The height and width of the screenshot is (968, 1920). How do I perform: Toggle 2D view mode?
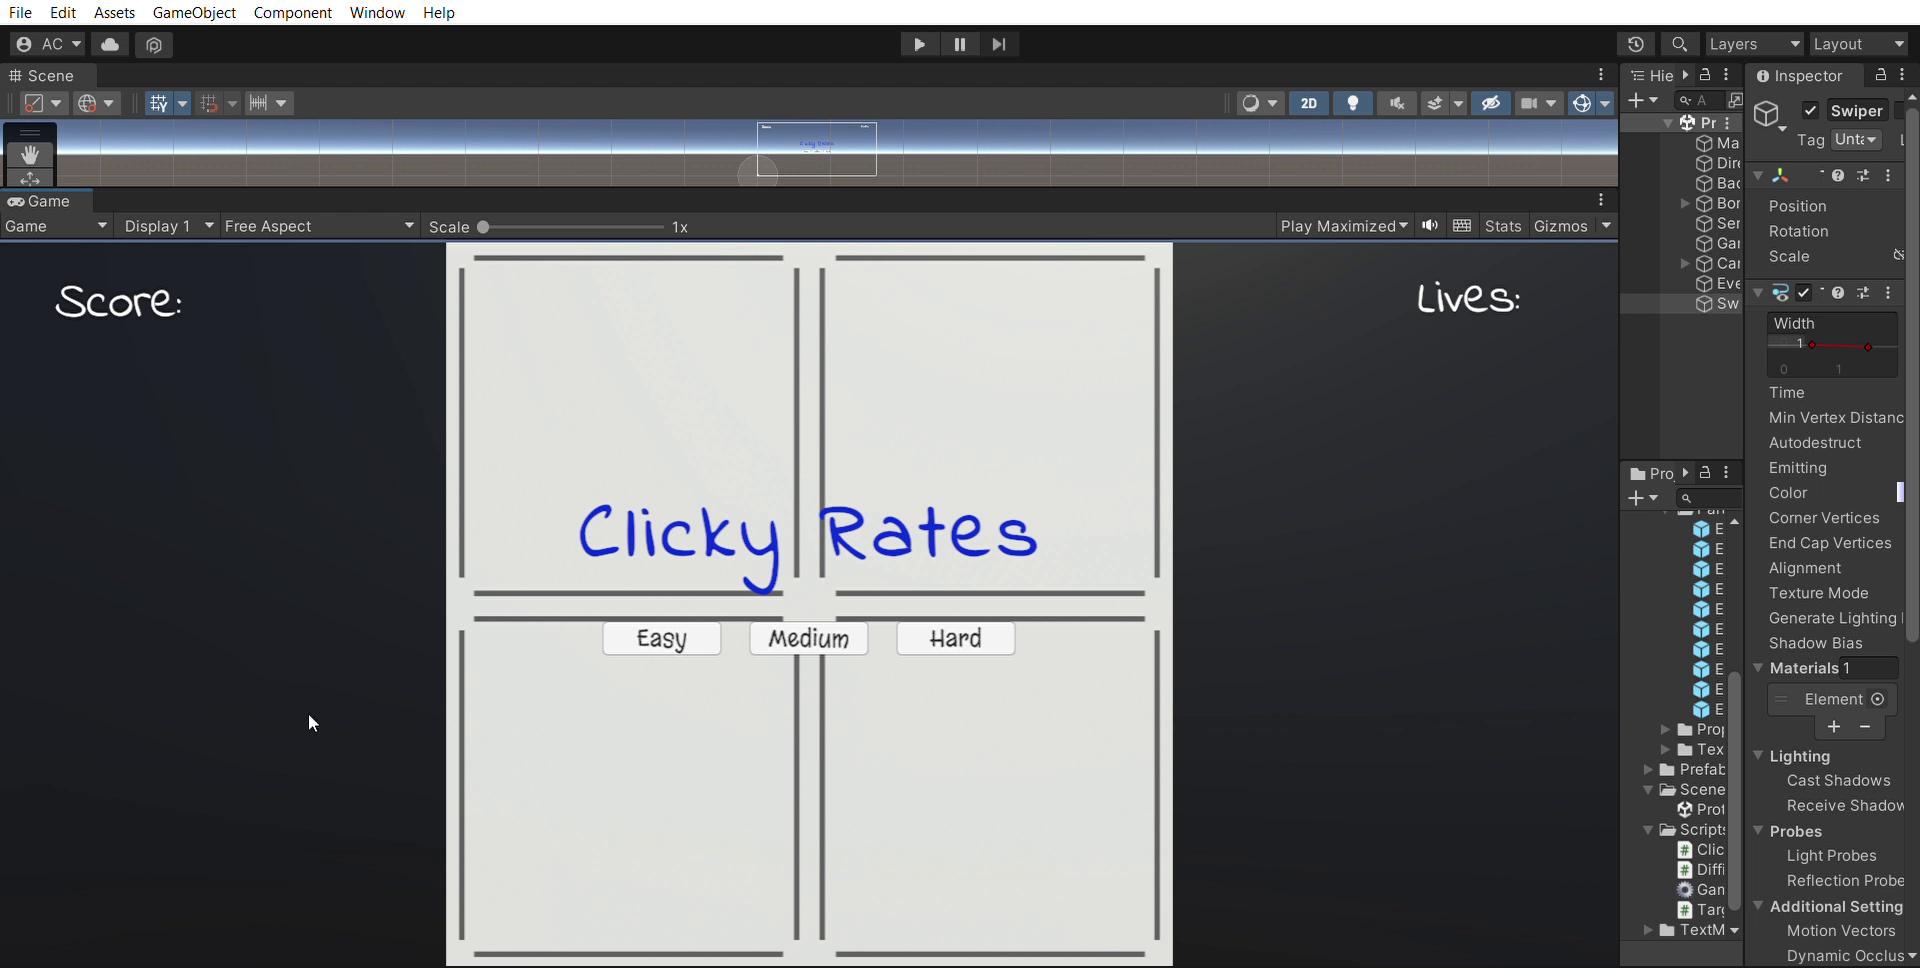click(x=1309, y=103)
